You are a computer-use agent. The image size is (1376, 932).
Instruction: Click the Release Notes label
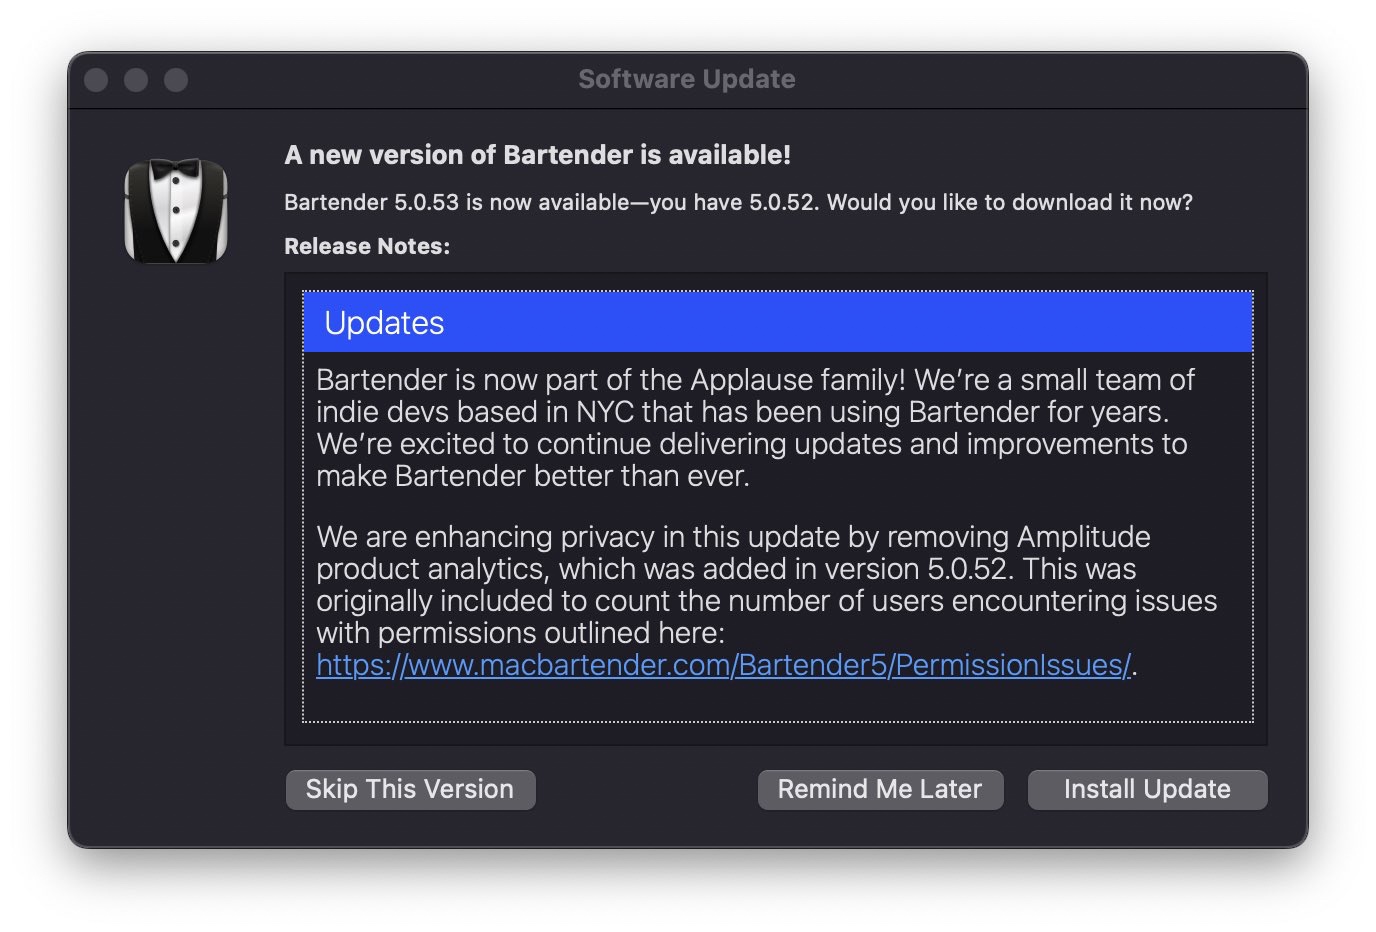[367, 246]
